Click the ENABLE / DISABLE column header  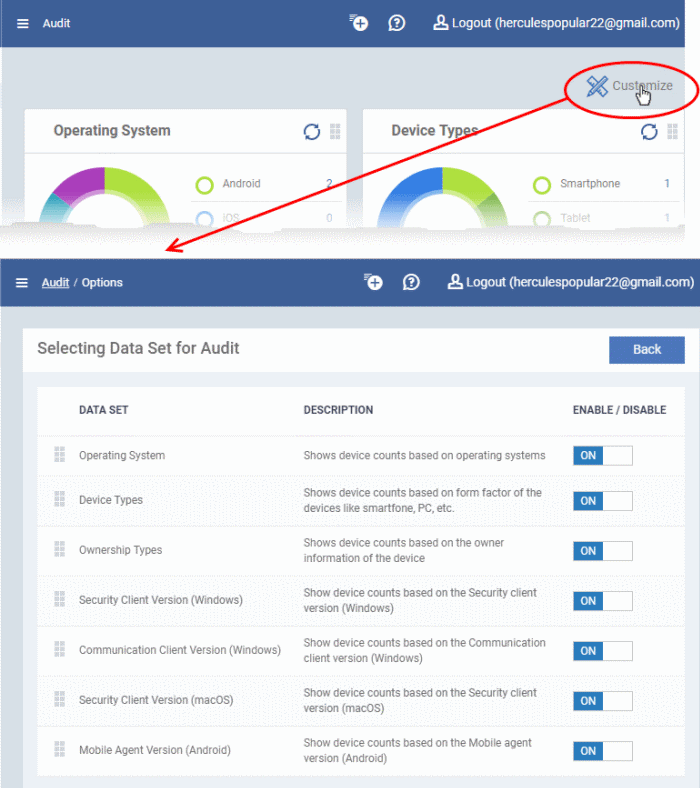pyautogui.click(x=620, y=410)
